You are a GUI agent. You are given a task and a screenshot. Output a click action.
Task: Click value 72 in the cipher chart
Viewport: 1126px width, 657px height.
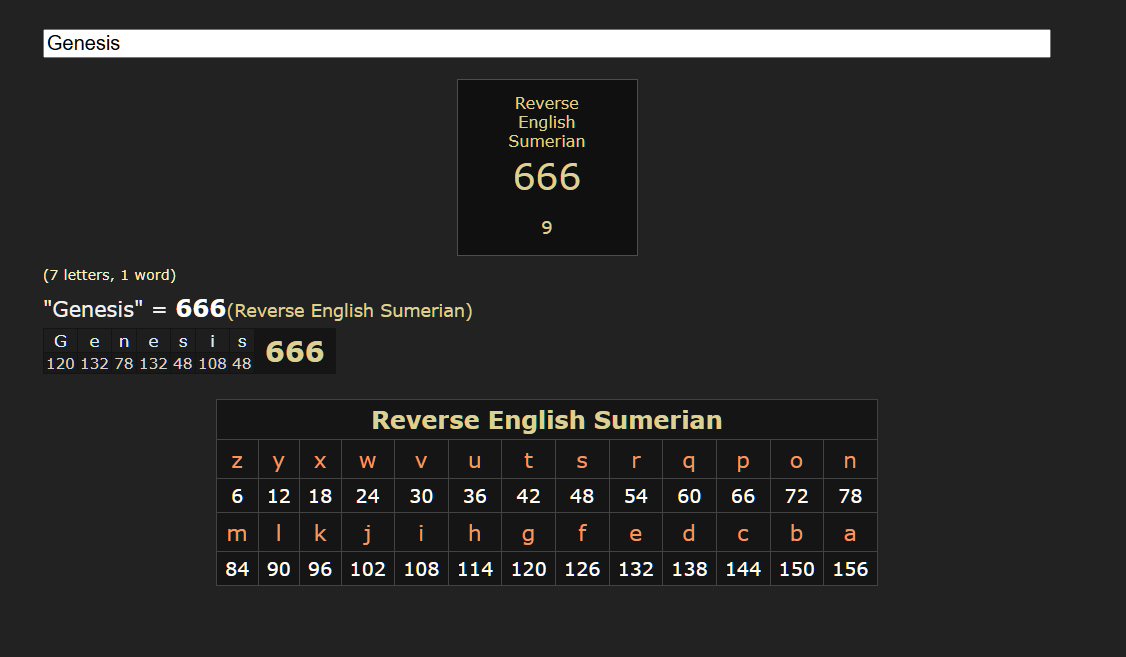point(796,496)
